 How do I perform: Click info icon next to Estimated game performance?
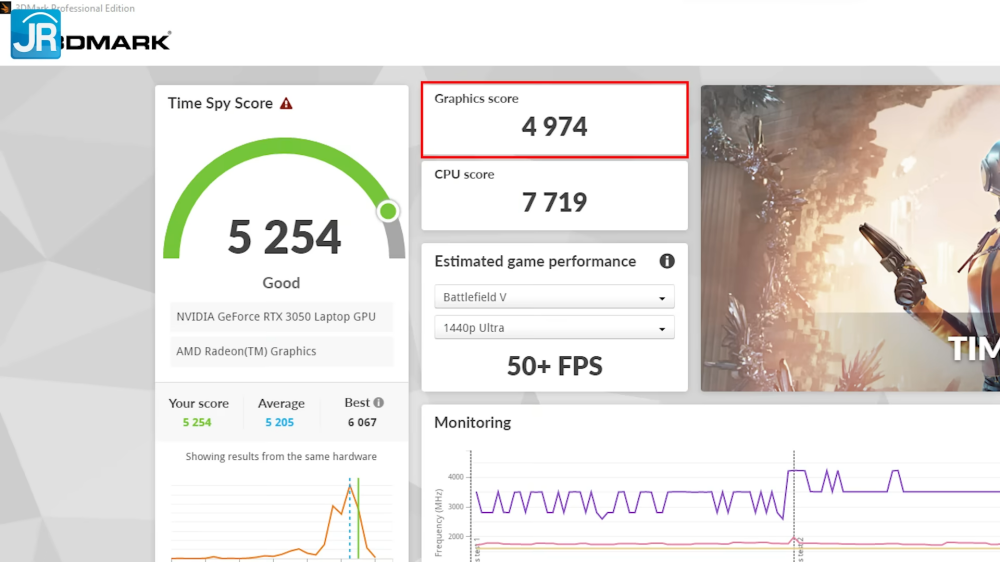click(667, 261)
